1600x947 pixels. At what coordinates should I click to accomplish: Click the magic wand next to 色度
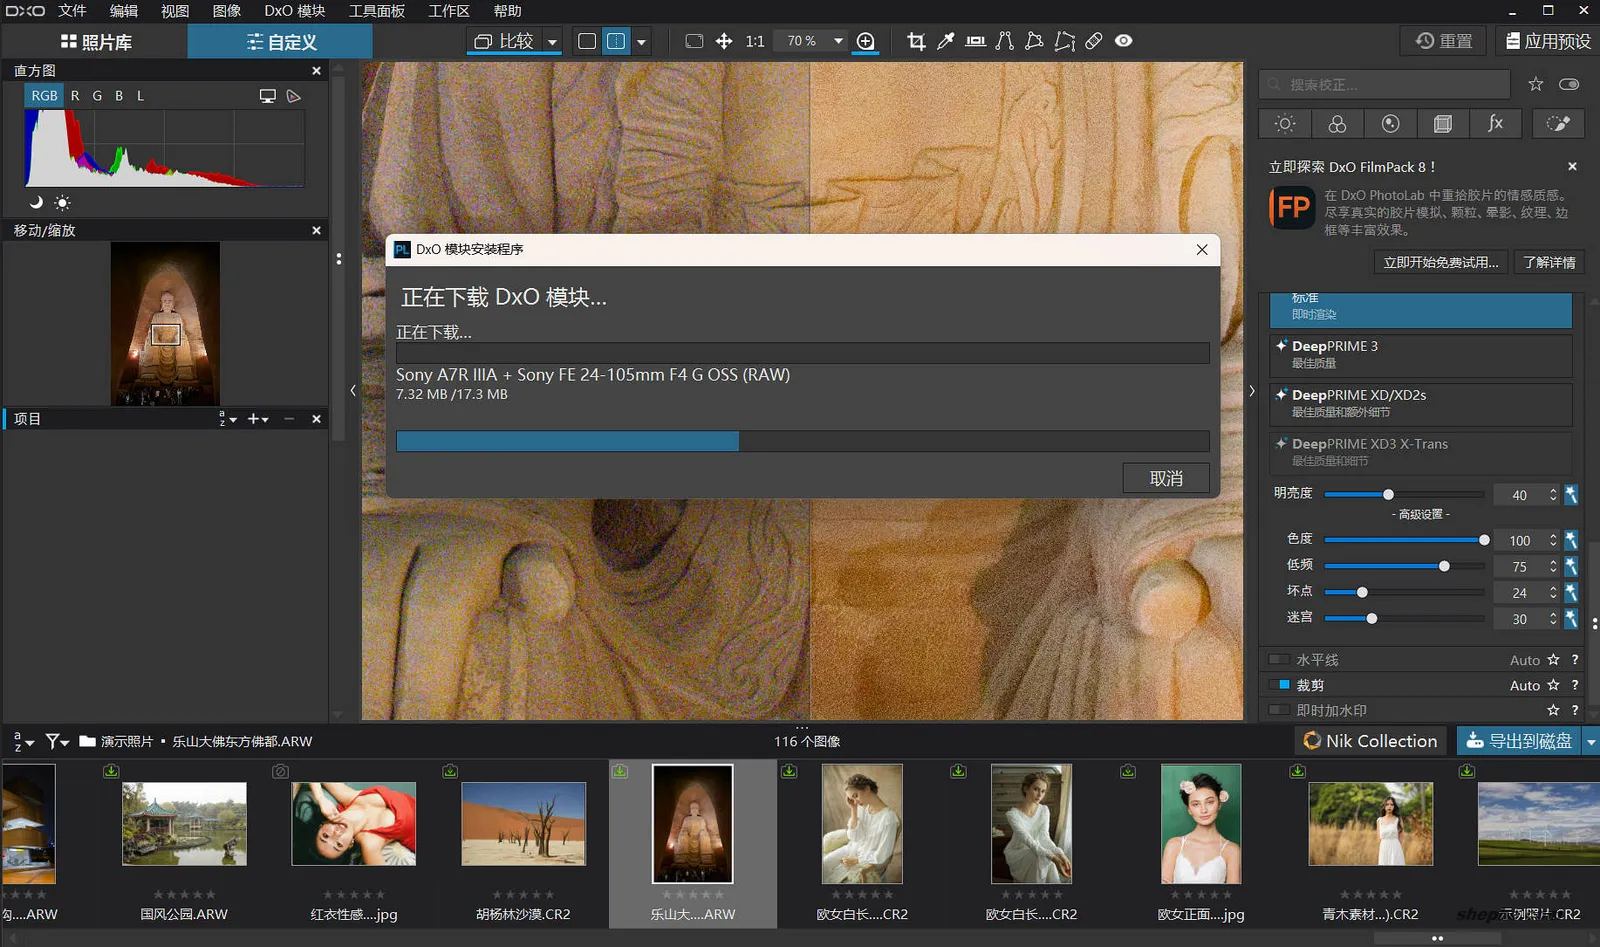pyautogui.click(x=1571, y=540)
